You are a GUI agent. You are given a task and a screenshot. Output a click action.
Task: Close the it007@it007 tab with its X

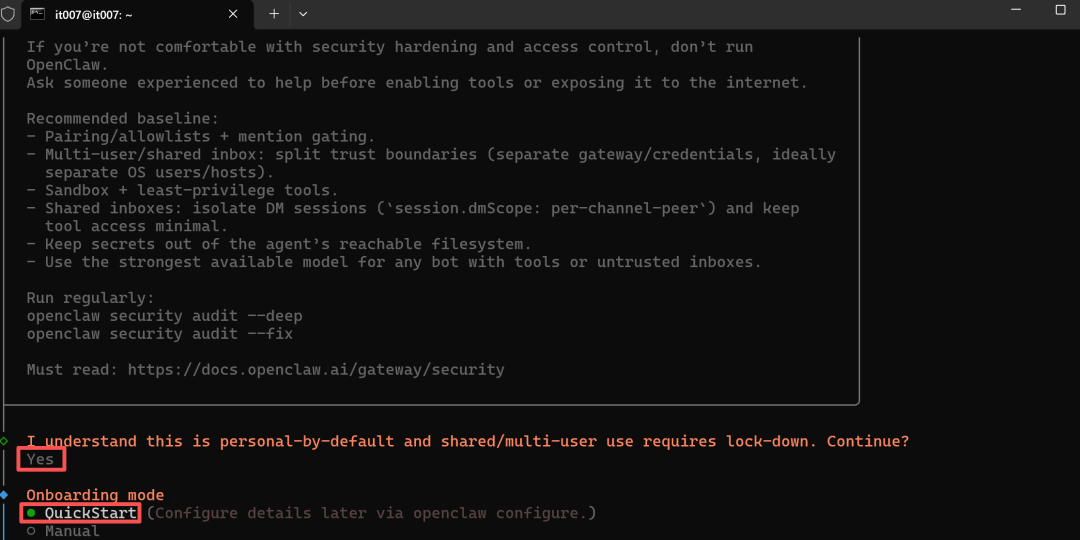233,14
